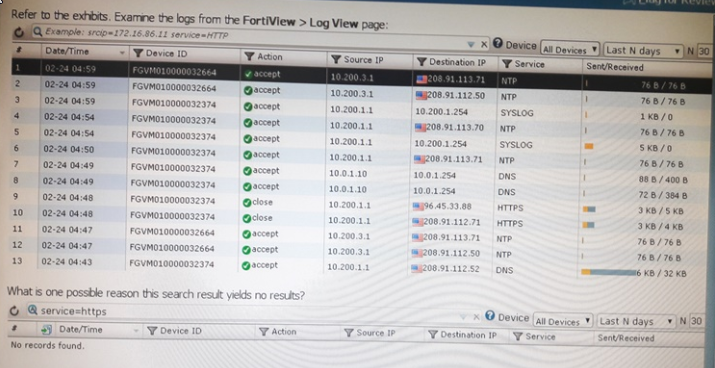Filter lower table by Source IP column
The width and height of the screenshot is (715, 368).
click(x=349, y=333)
